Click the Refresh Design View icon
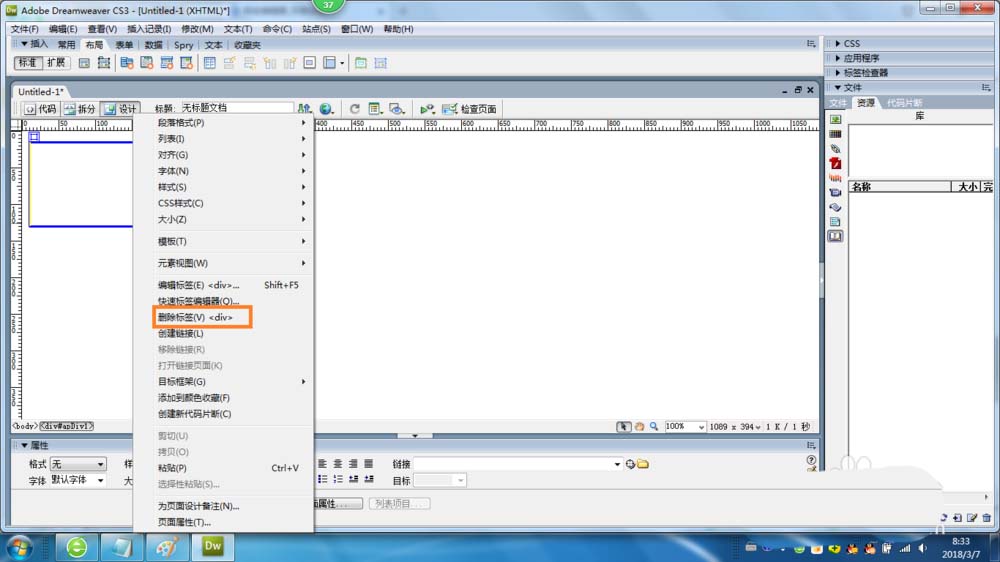 354,109
